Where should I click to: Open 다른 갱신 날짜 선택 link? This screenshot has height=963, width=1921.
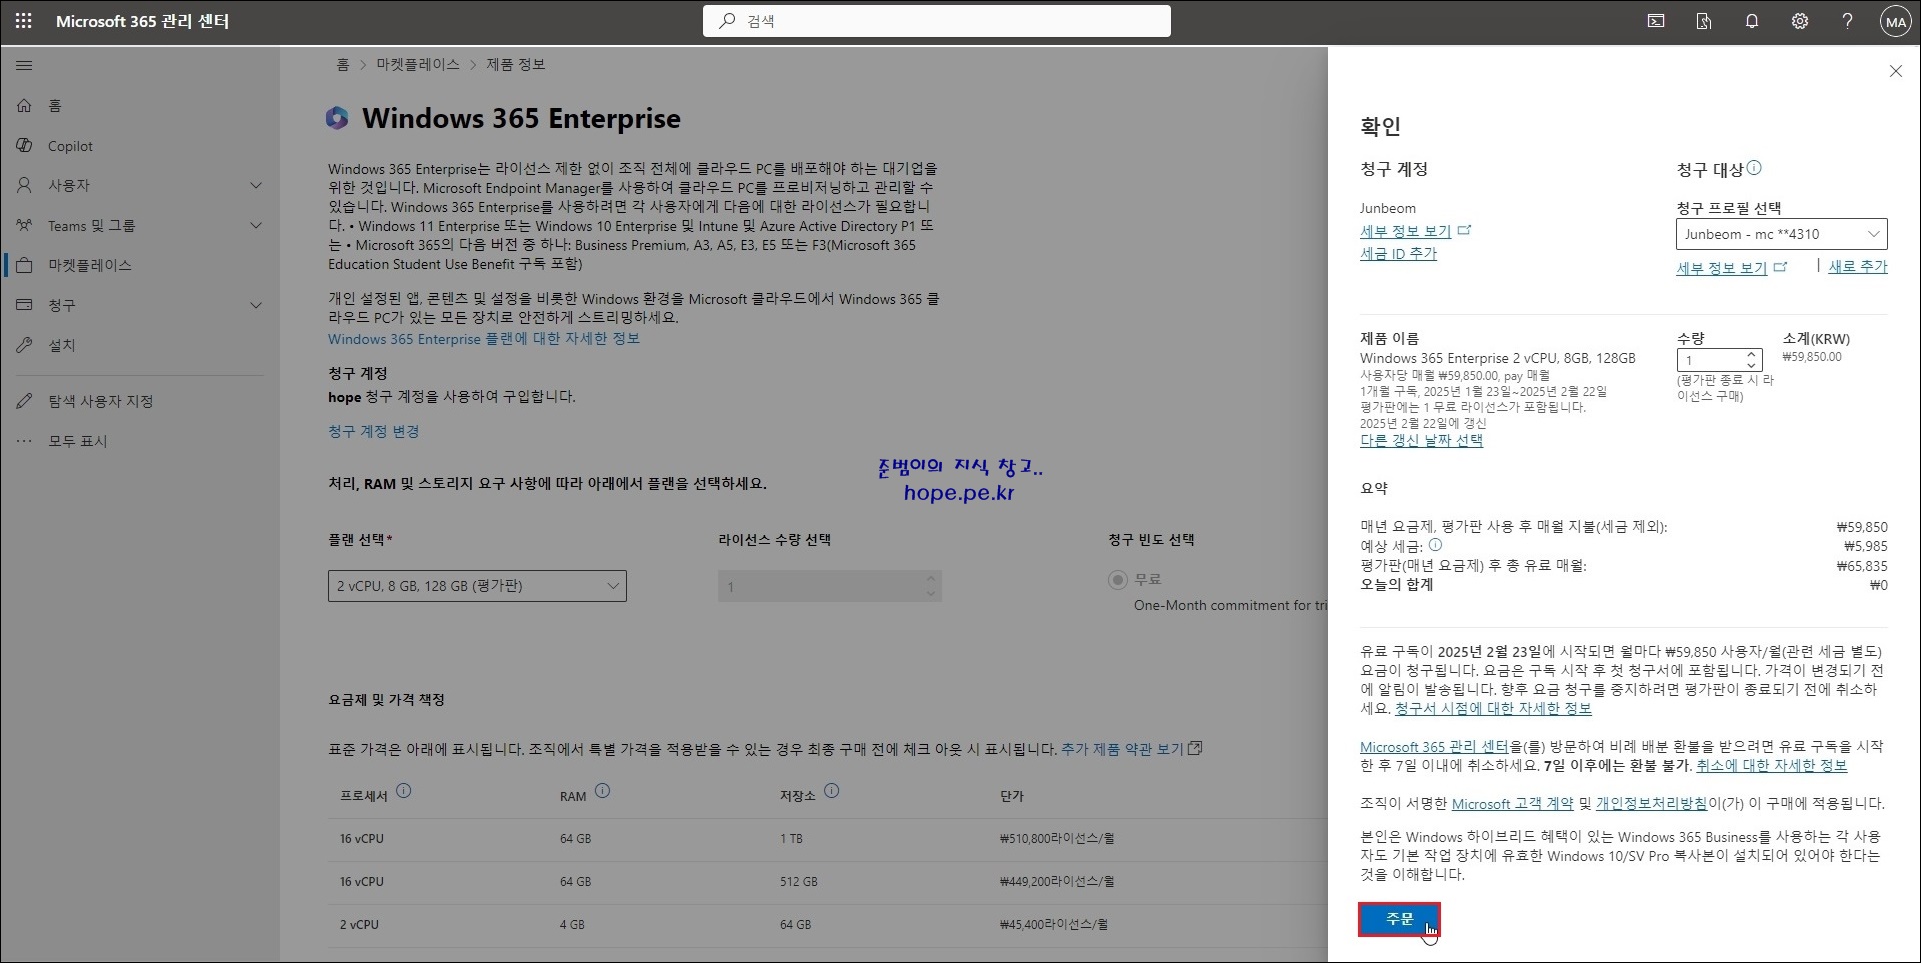click(1421, 440)
